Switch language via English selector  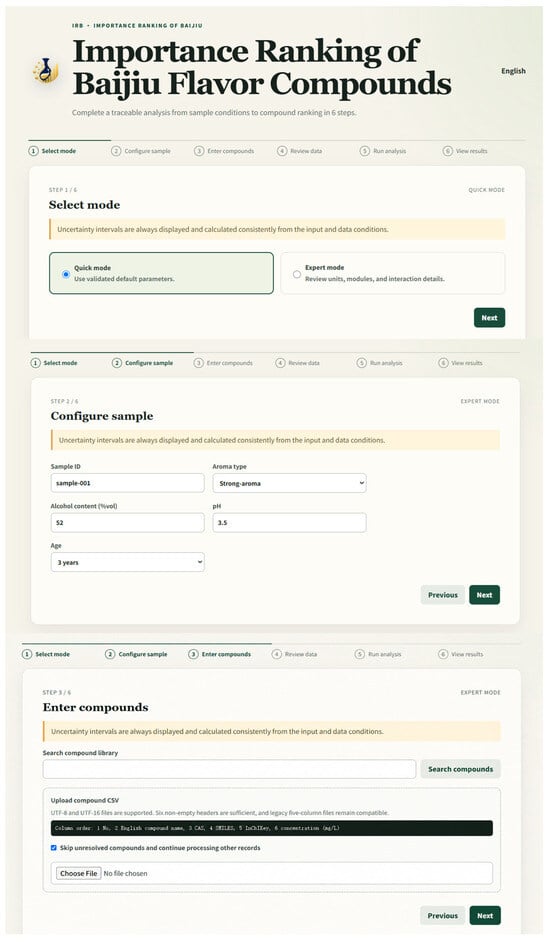tap(513, 71)
